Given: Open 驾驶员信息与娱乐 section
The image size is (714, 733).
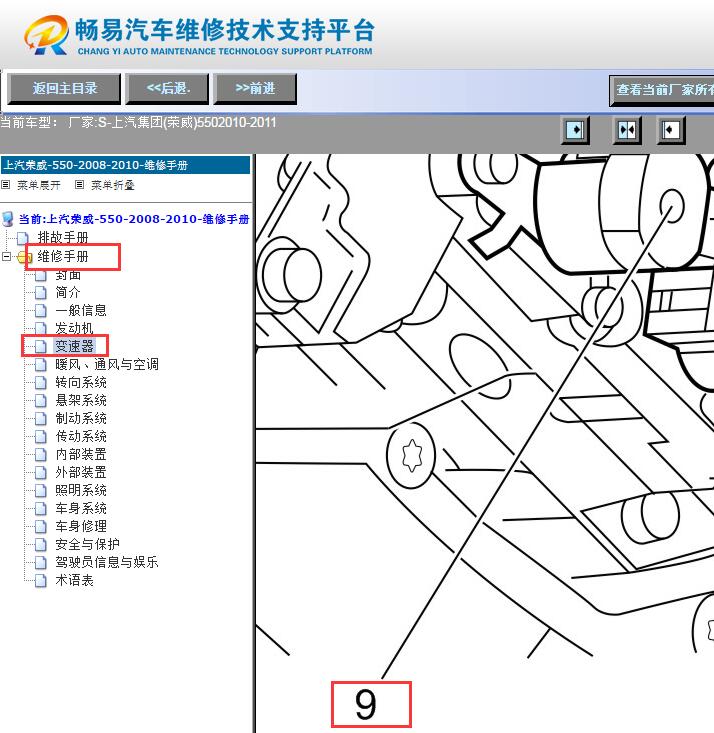Looking at the screenshot, I should click(x=107, y=562).
